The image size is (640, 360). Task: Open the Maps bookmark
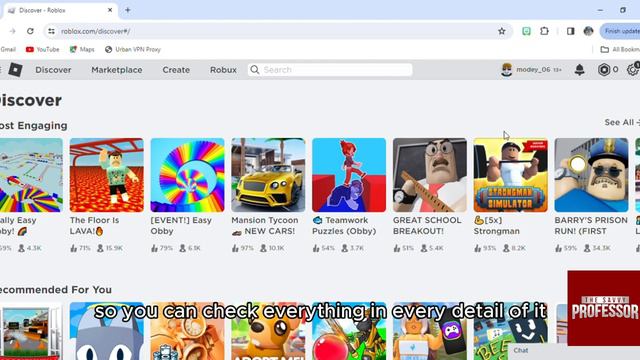tap(82, 49)
